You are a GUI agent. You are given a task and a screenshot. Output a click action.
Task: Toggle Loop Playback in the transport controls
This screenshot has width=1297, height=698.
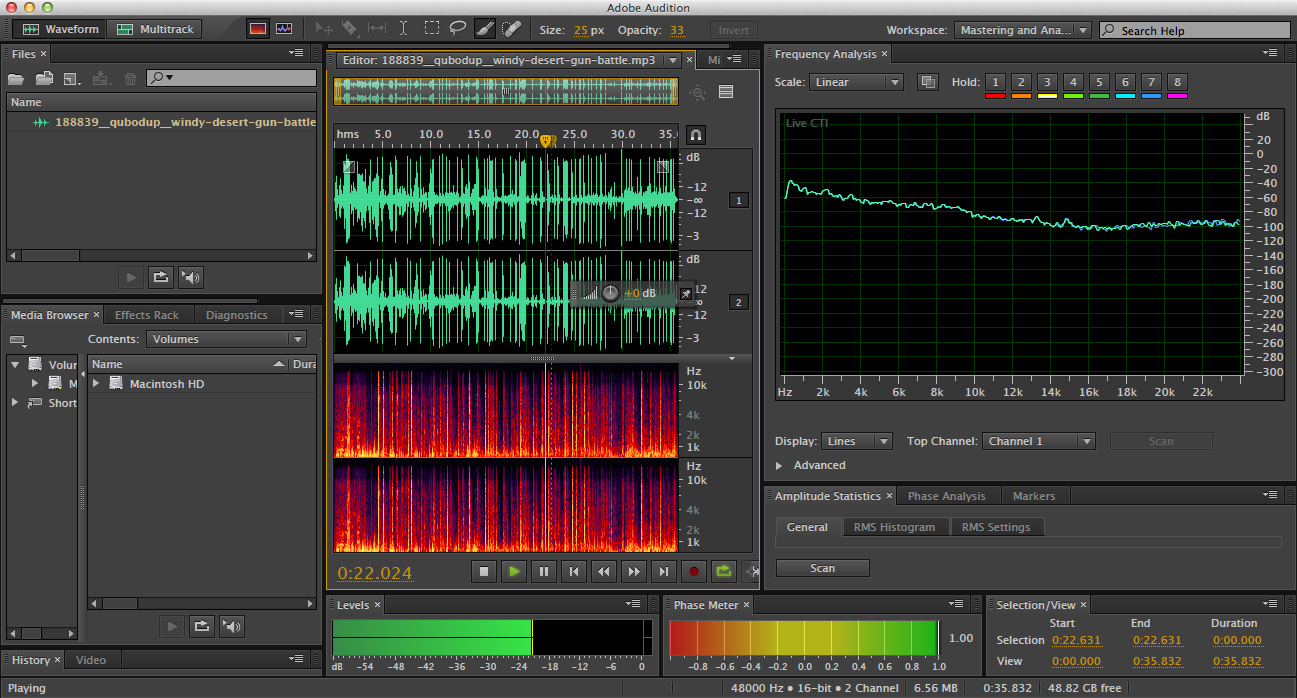point(723,571)
